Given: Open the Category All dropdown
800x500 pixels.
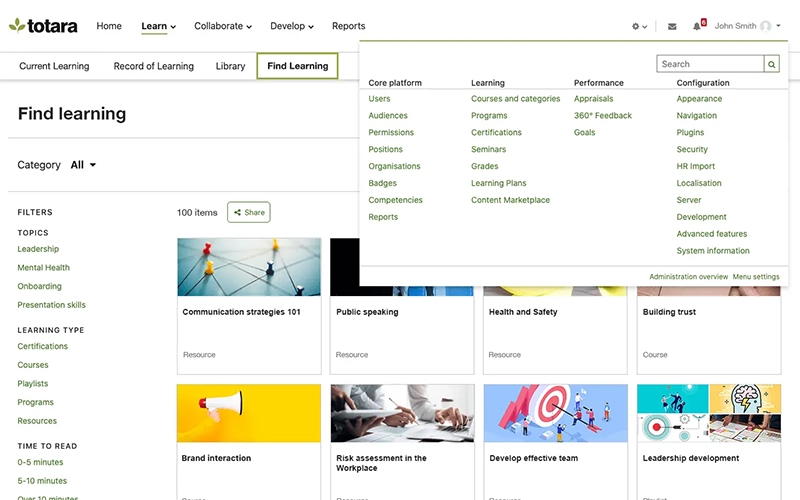Looking at the screenshot, I should pyautogui.click(x=83, y=165).
